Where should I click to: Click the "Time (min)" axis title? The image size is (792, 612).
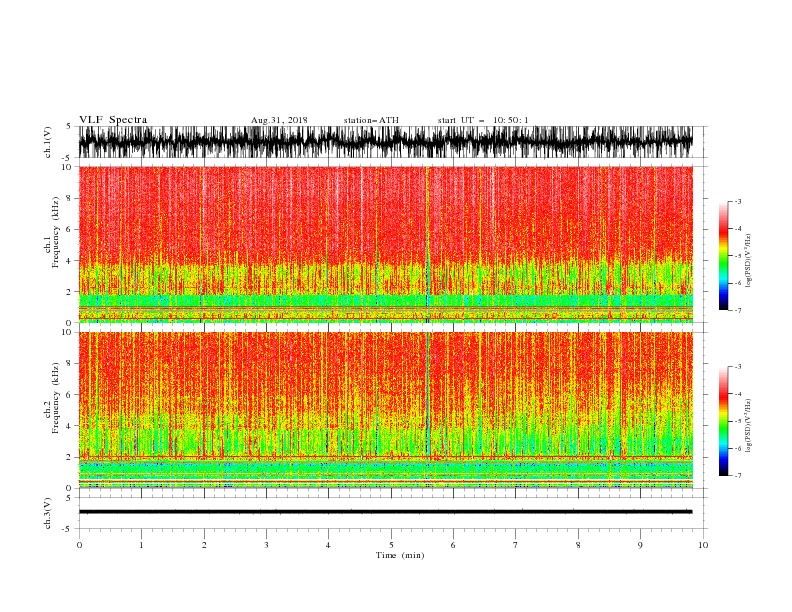(400, 555)
